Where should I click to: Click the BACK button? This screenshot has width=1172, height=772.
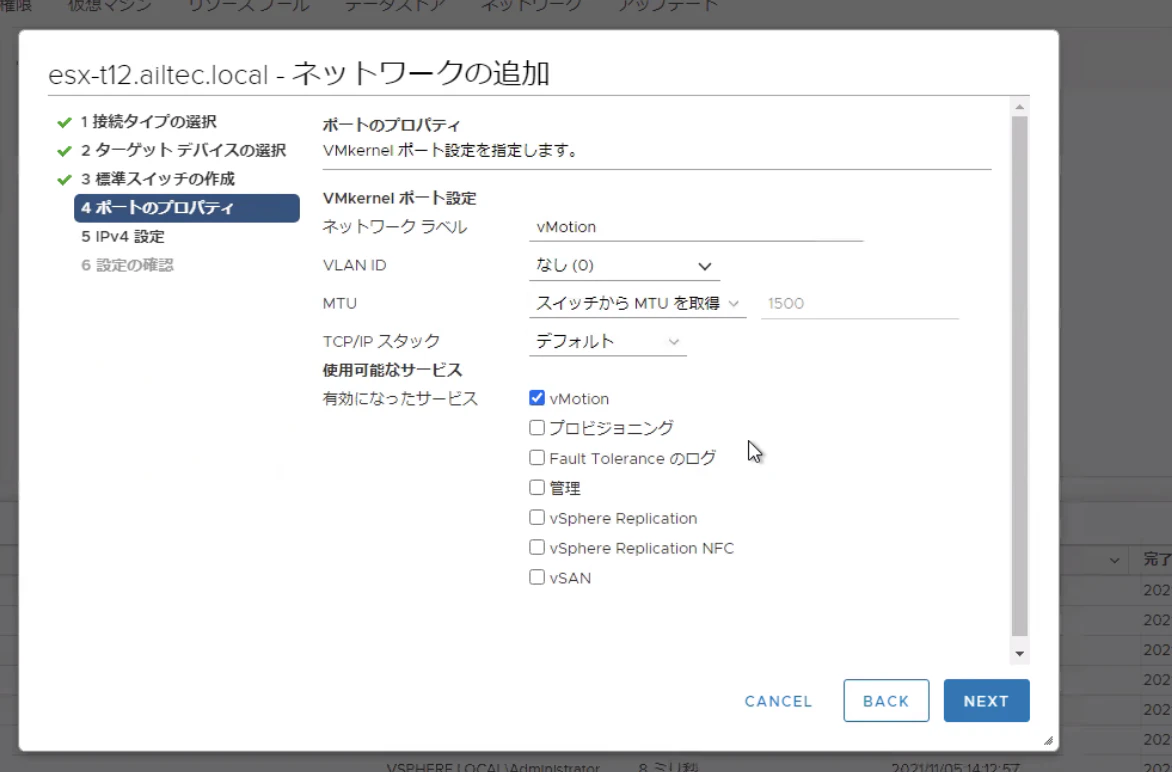tap(886, 701)
